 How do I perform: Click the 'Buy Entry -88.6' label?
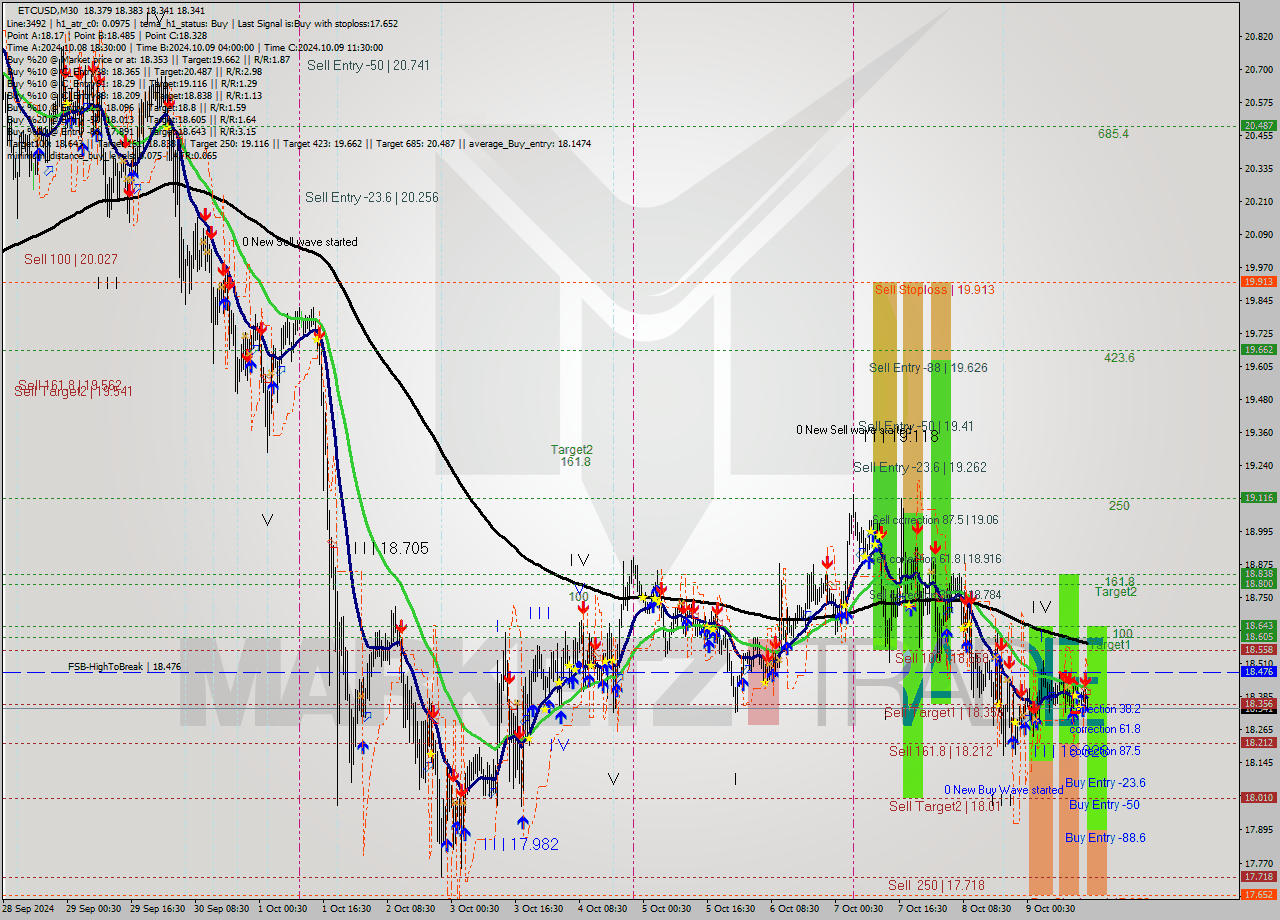1105,838
